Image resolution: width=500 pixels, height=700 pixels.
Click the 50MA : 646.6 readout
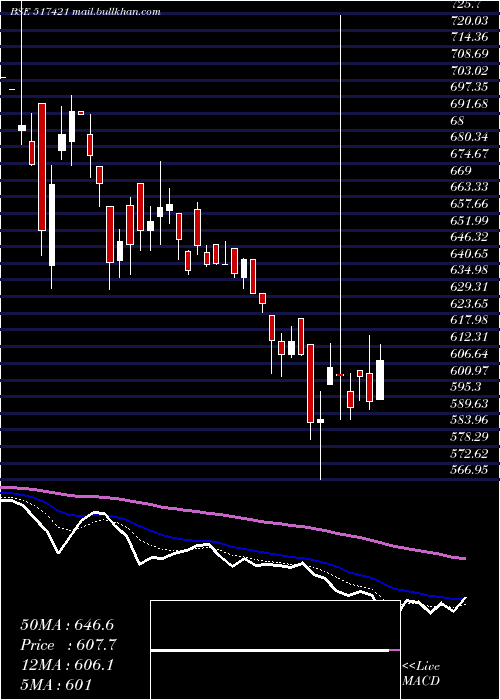click(67, 625)
